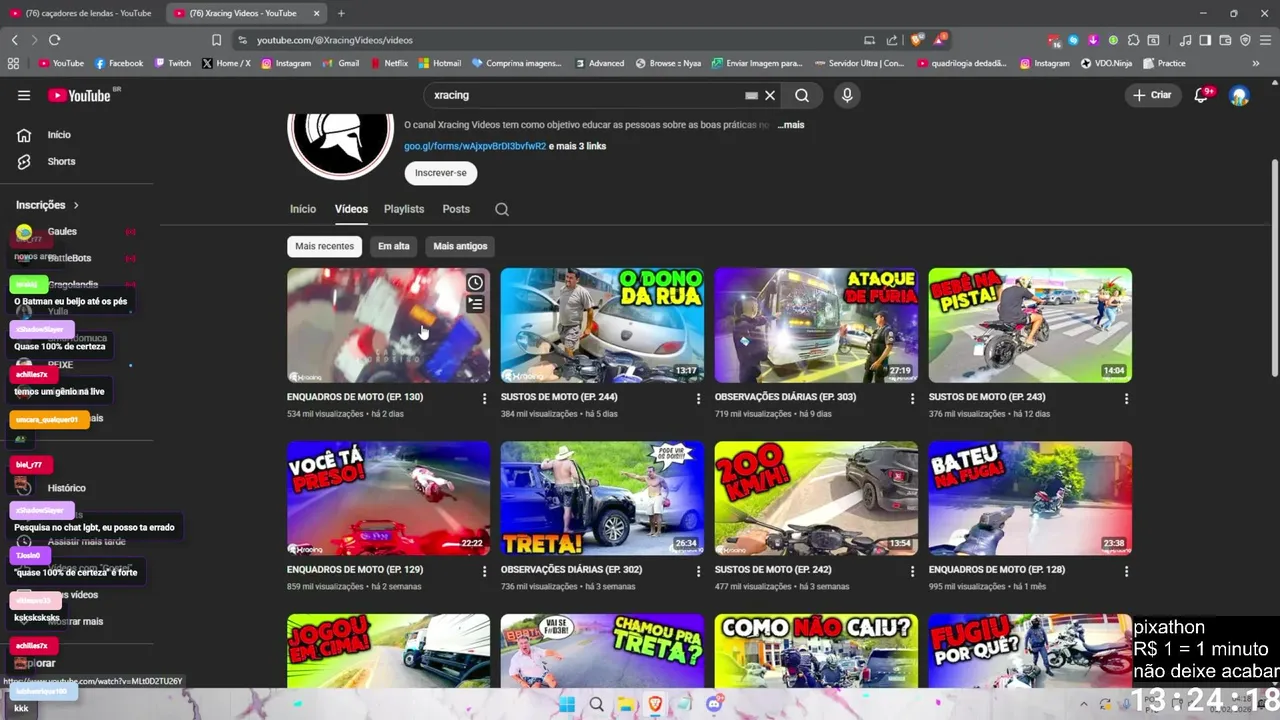Select the Vídeos tab

click(351, 209)
